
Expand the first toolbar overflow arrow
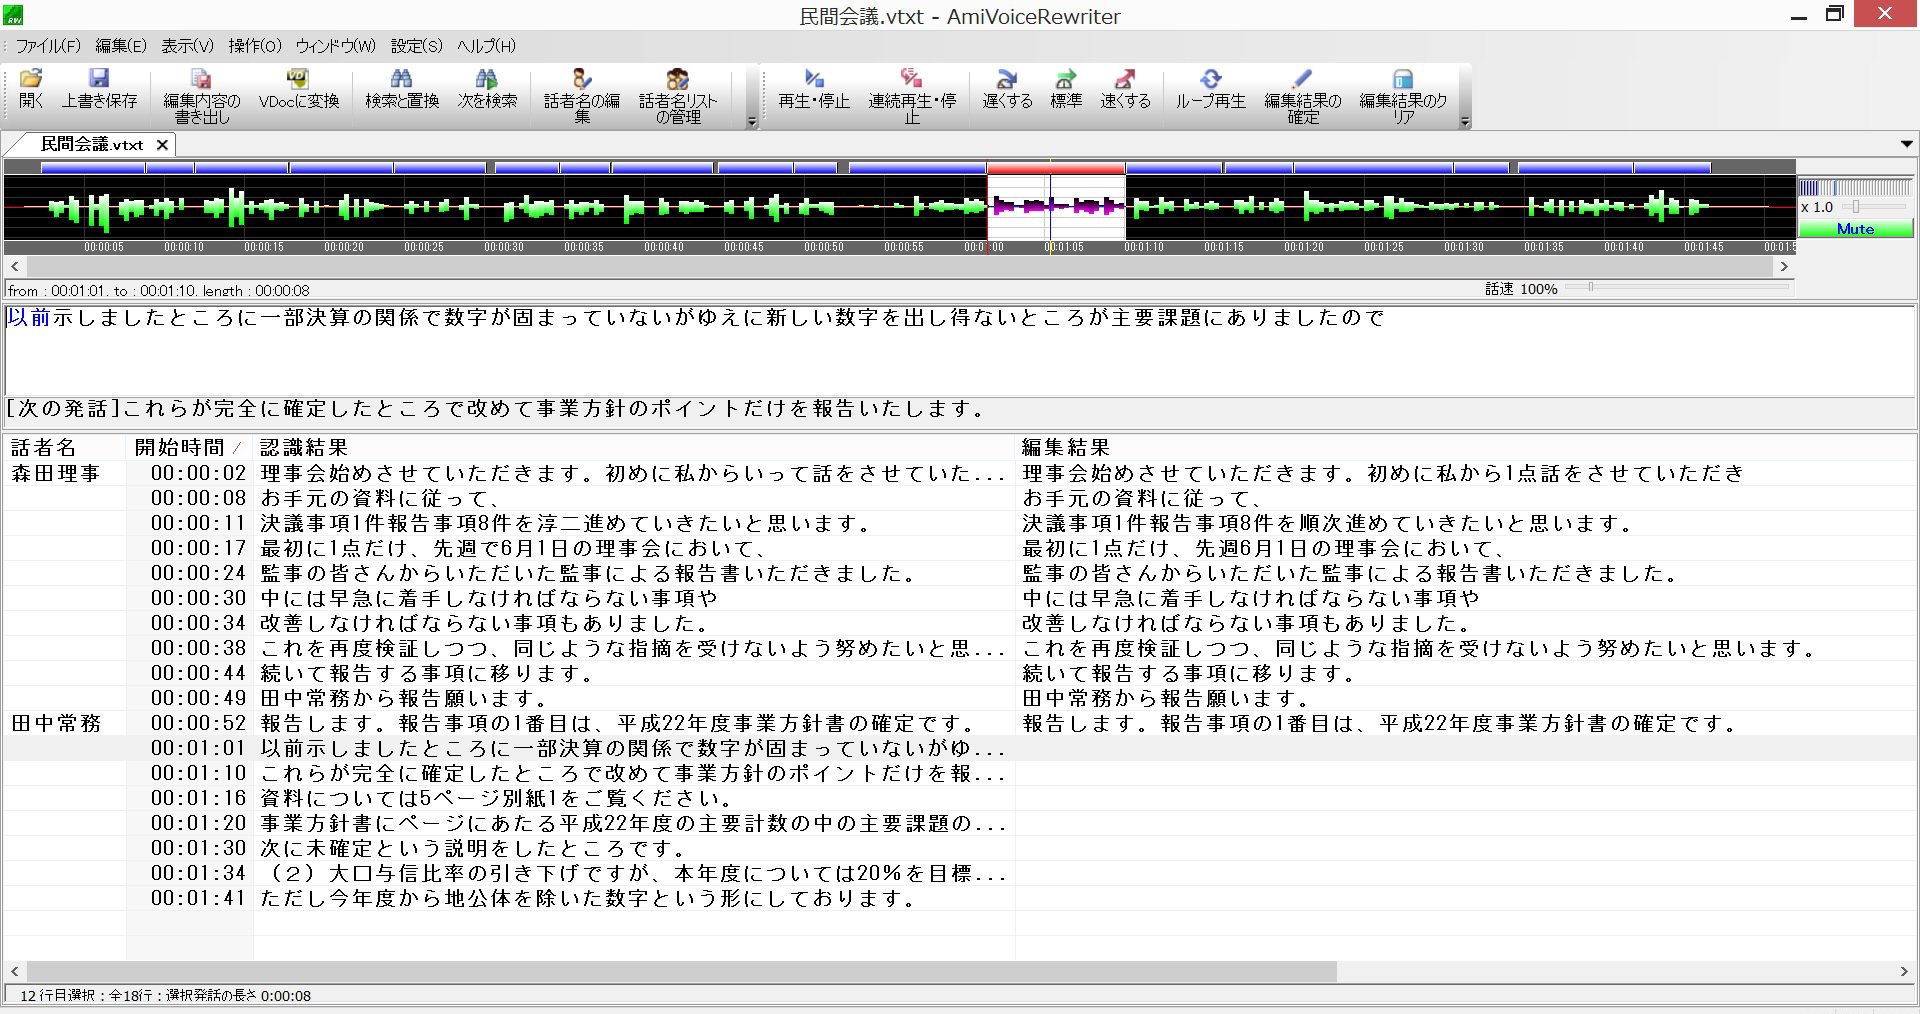pos(752,122)
